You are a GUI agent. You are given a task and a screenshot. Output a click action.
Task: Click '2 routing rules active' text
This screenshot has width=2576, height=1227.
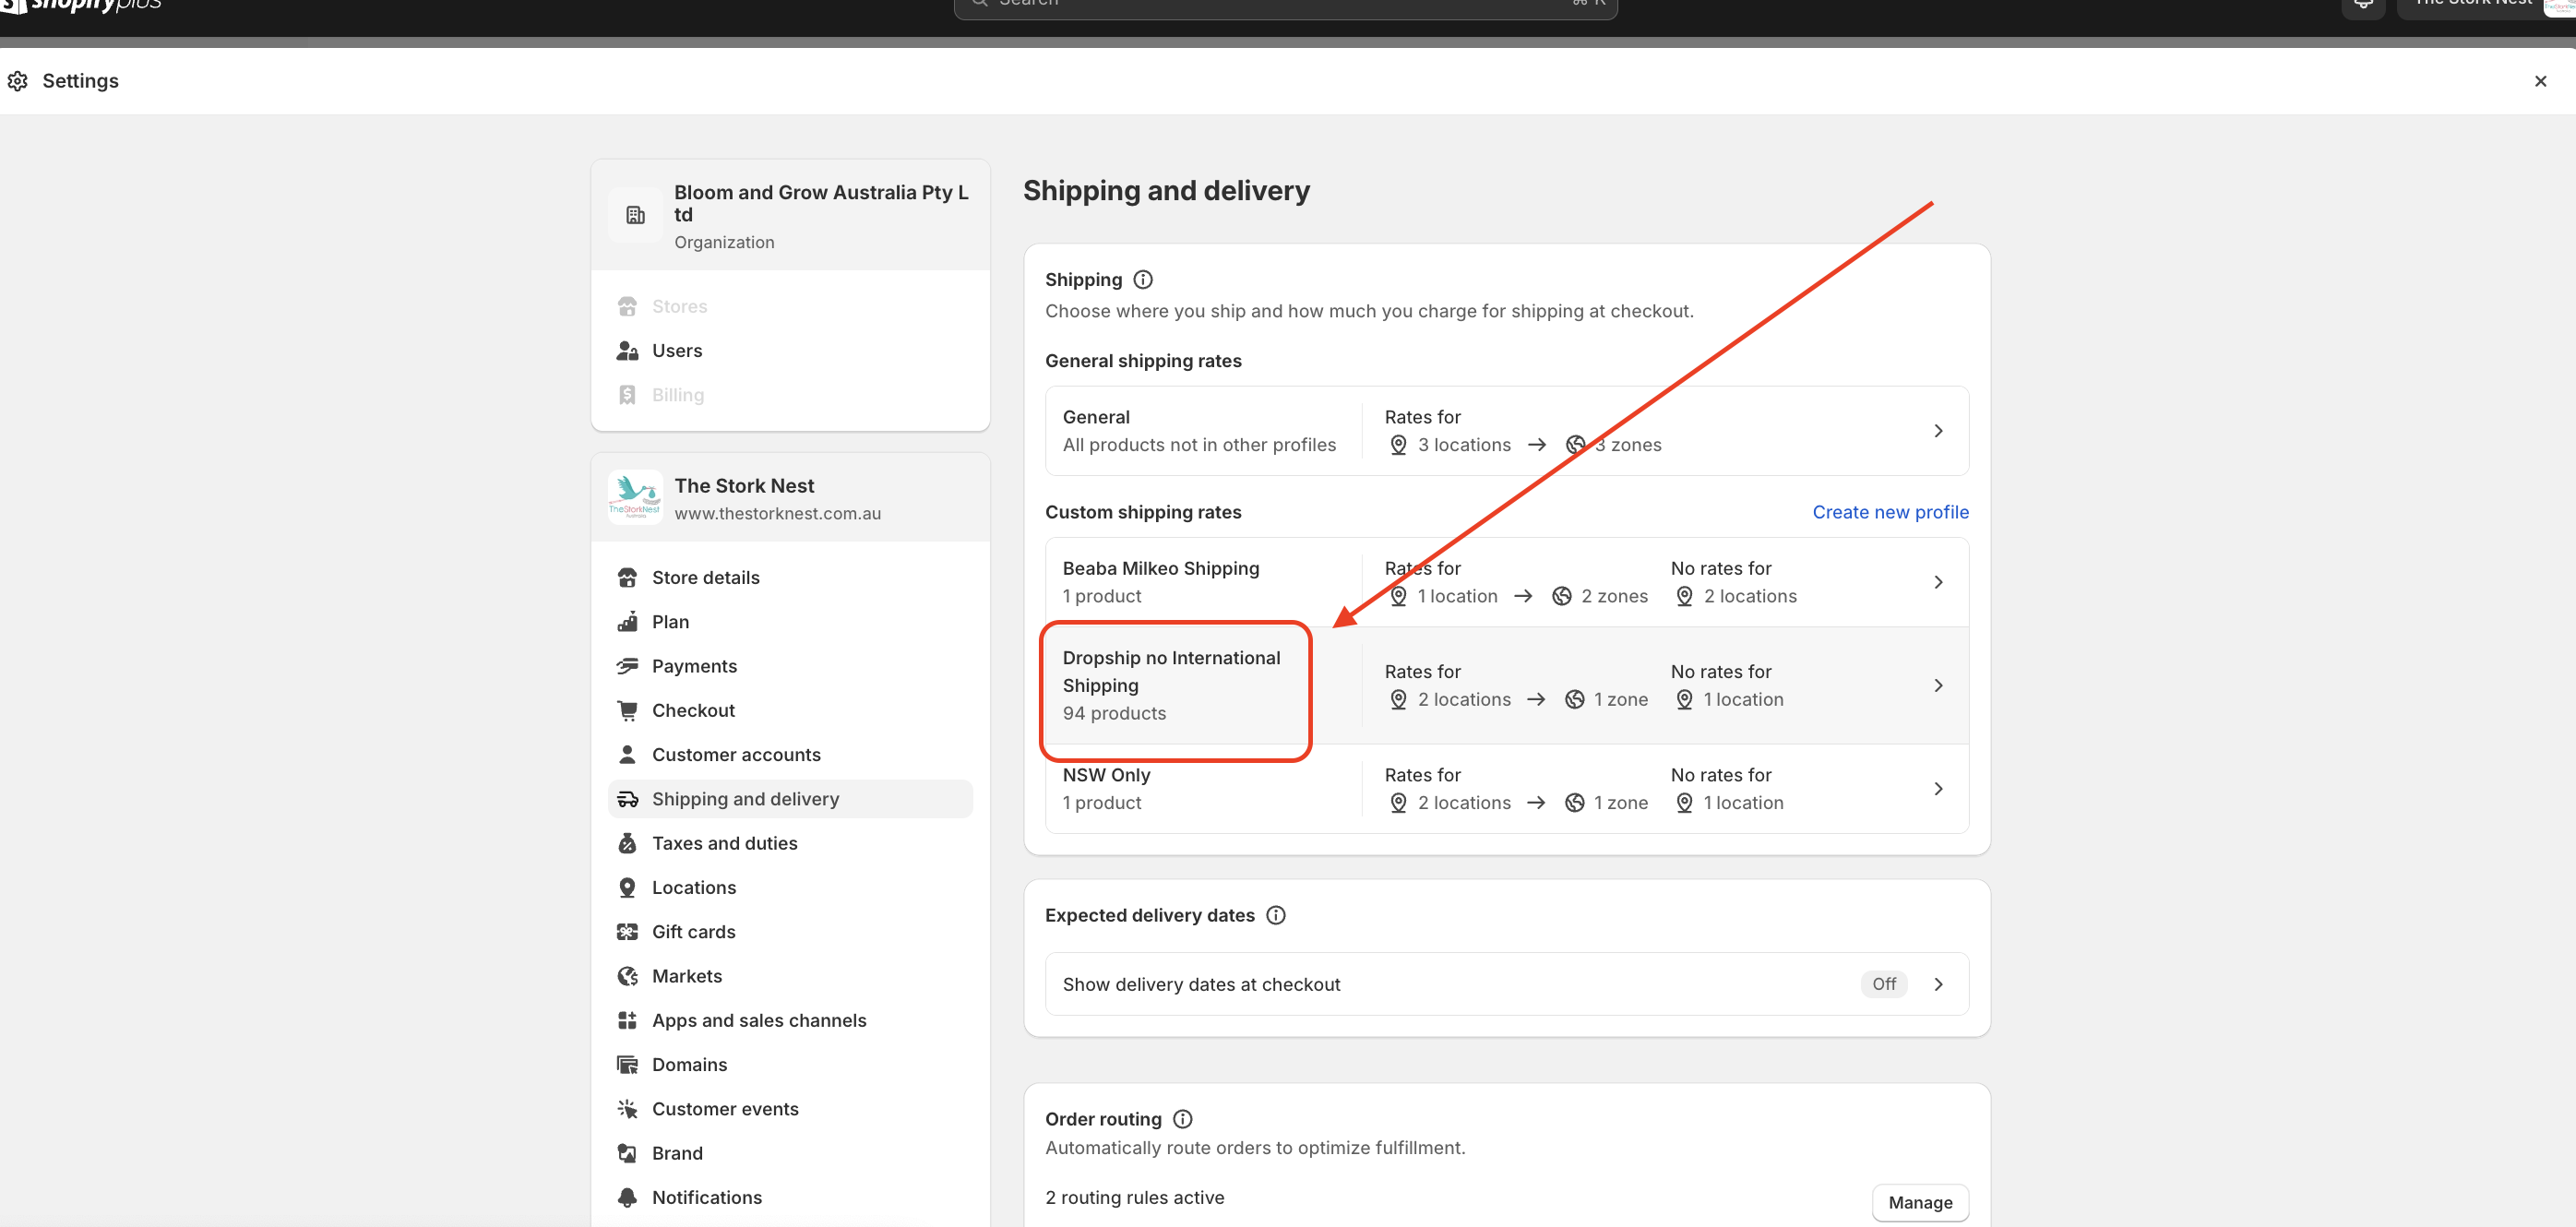pyautogui.click(x=1134, y=1198)
